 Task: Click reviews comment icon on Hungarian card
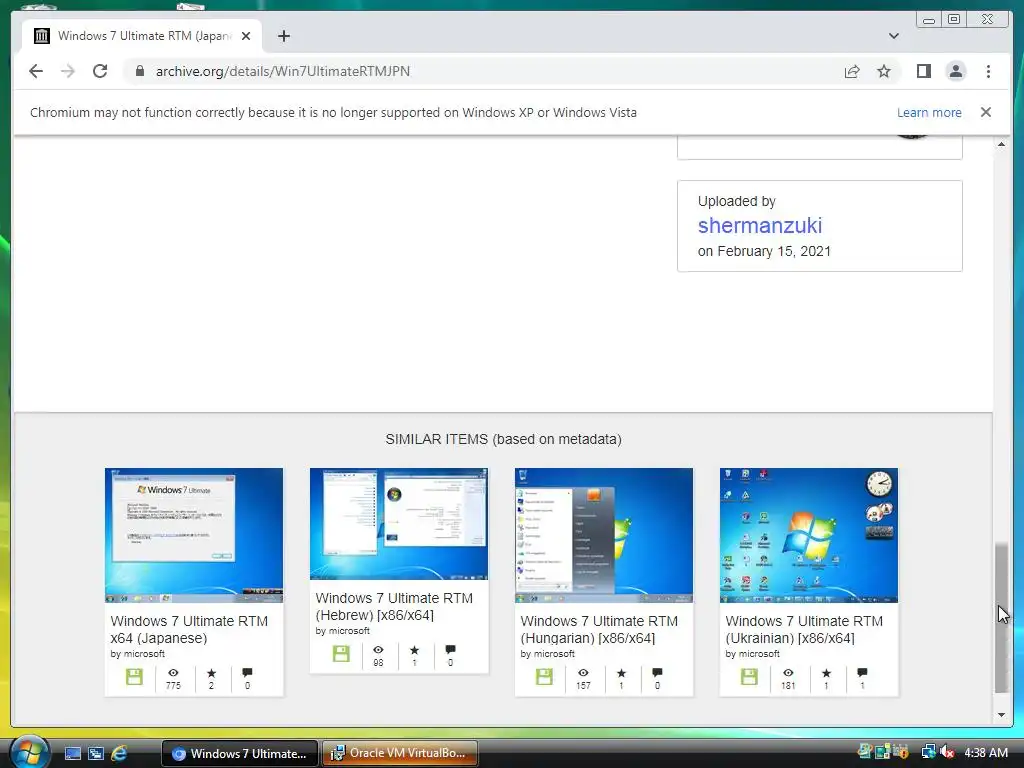[657, 673]
